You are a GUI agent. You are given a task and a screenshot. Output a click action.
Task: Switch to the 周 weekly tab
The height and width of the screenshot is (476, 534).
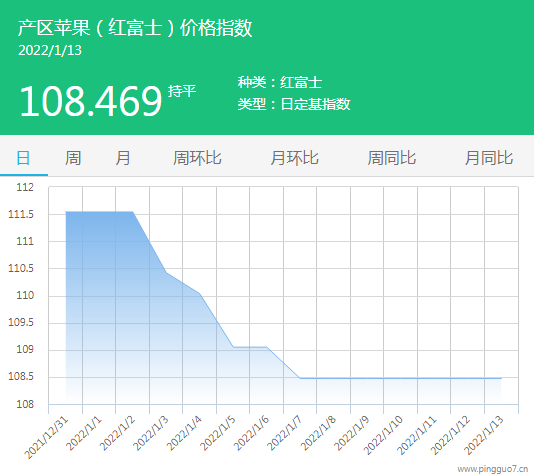(x=73, y=158)
